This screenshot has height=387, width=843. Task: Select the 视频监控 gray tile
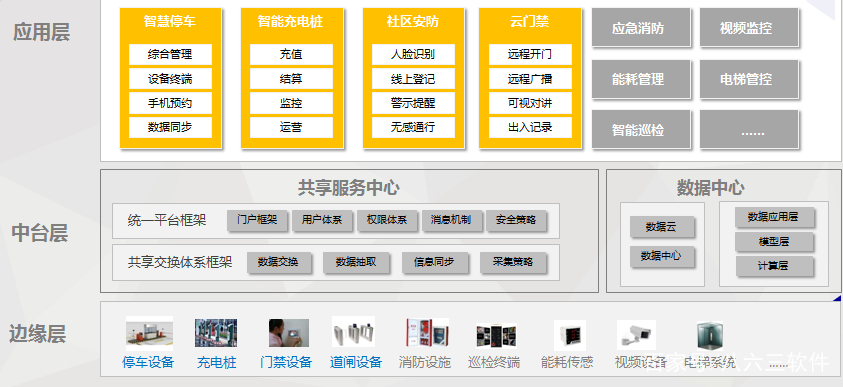[x=749, y=27]
